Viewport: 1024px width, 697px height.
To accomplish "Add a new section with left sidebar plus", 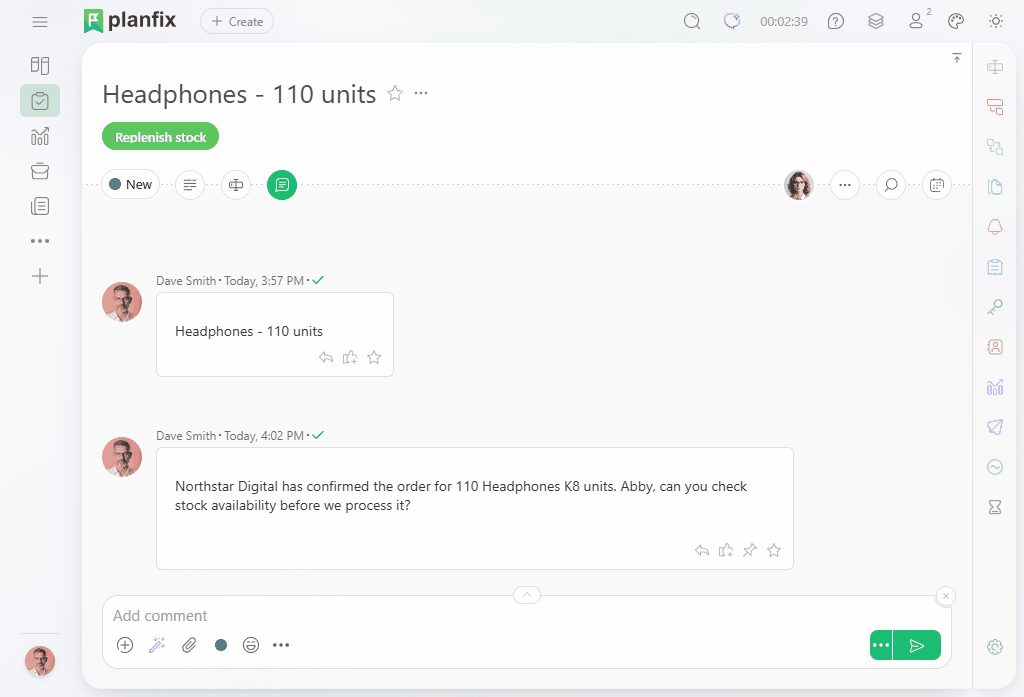I will [40, 276].
